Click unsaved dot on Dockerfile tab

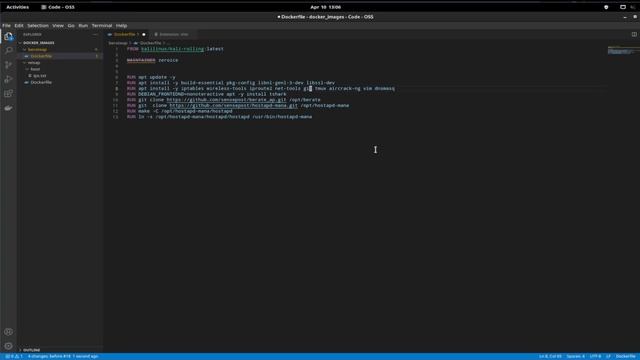click(x=144, y=35)
